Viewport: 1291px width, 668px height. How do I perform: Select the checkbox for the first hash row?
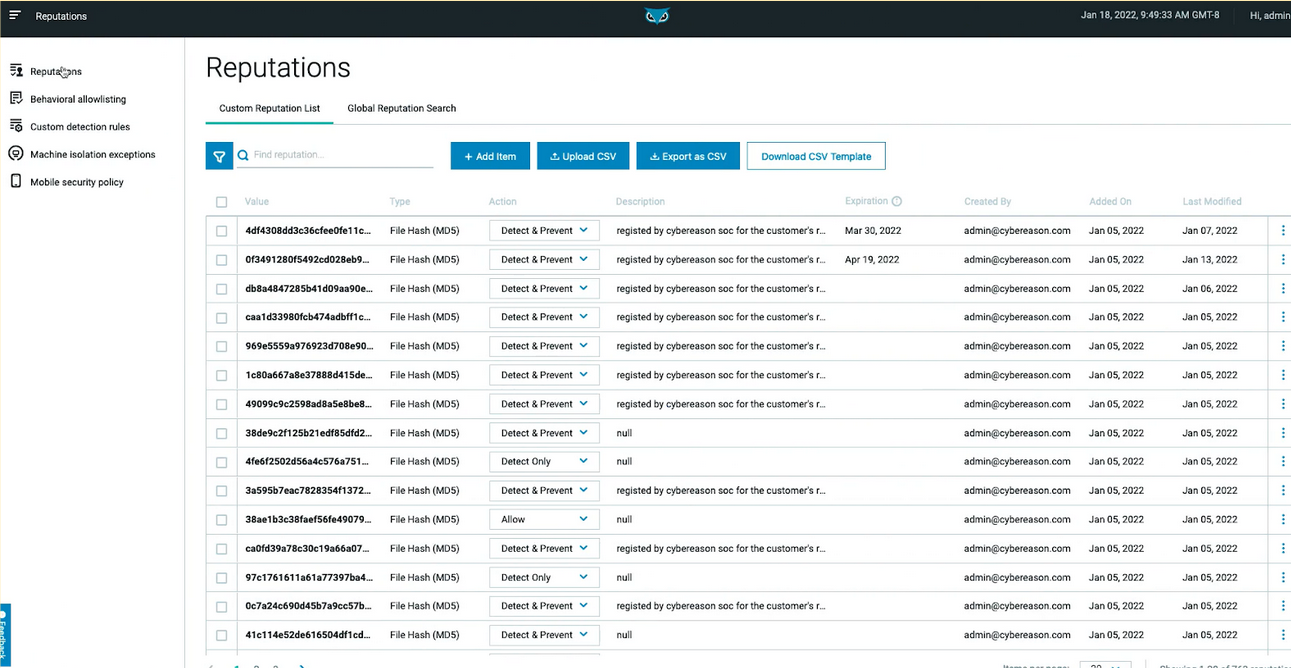[221, 230]
